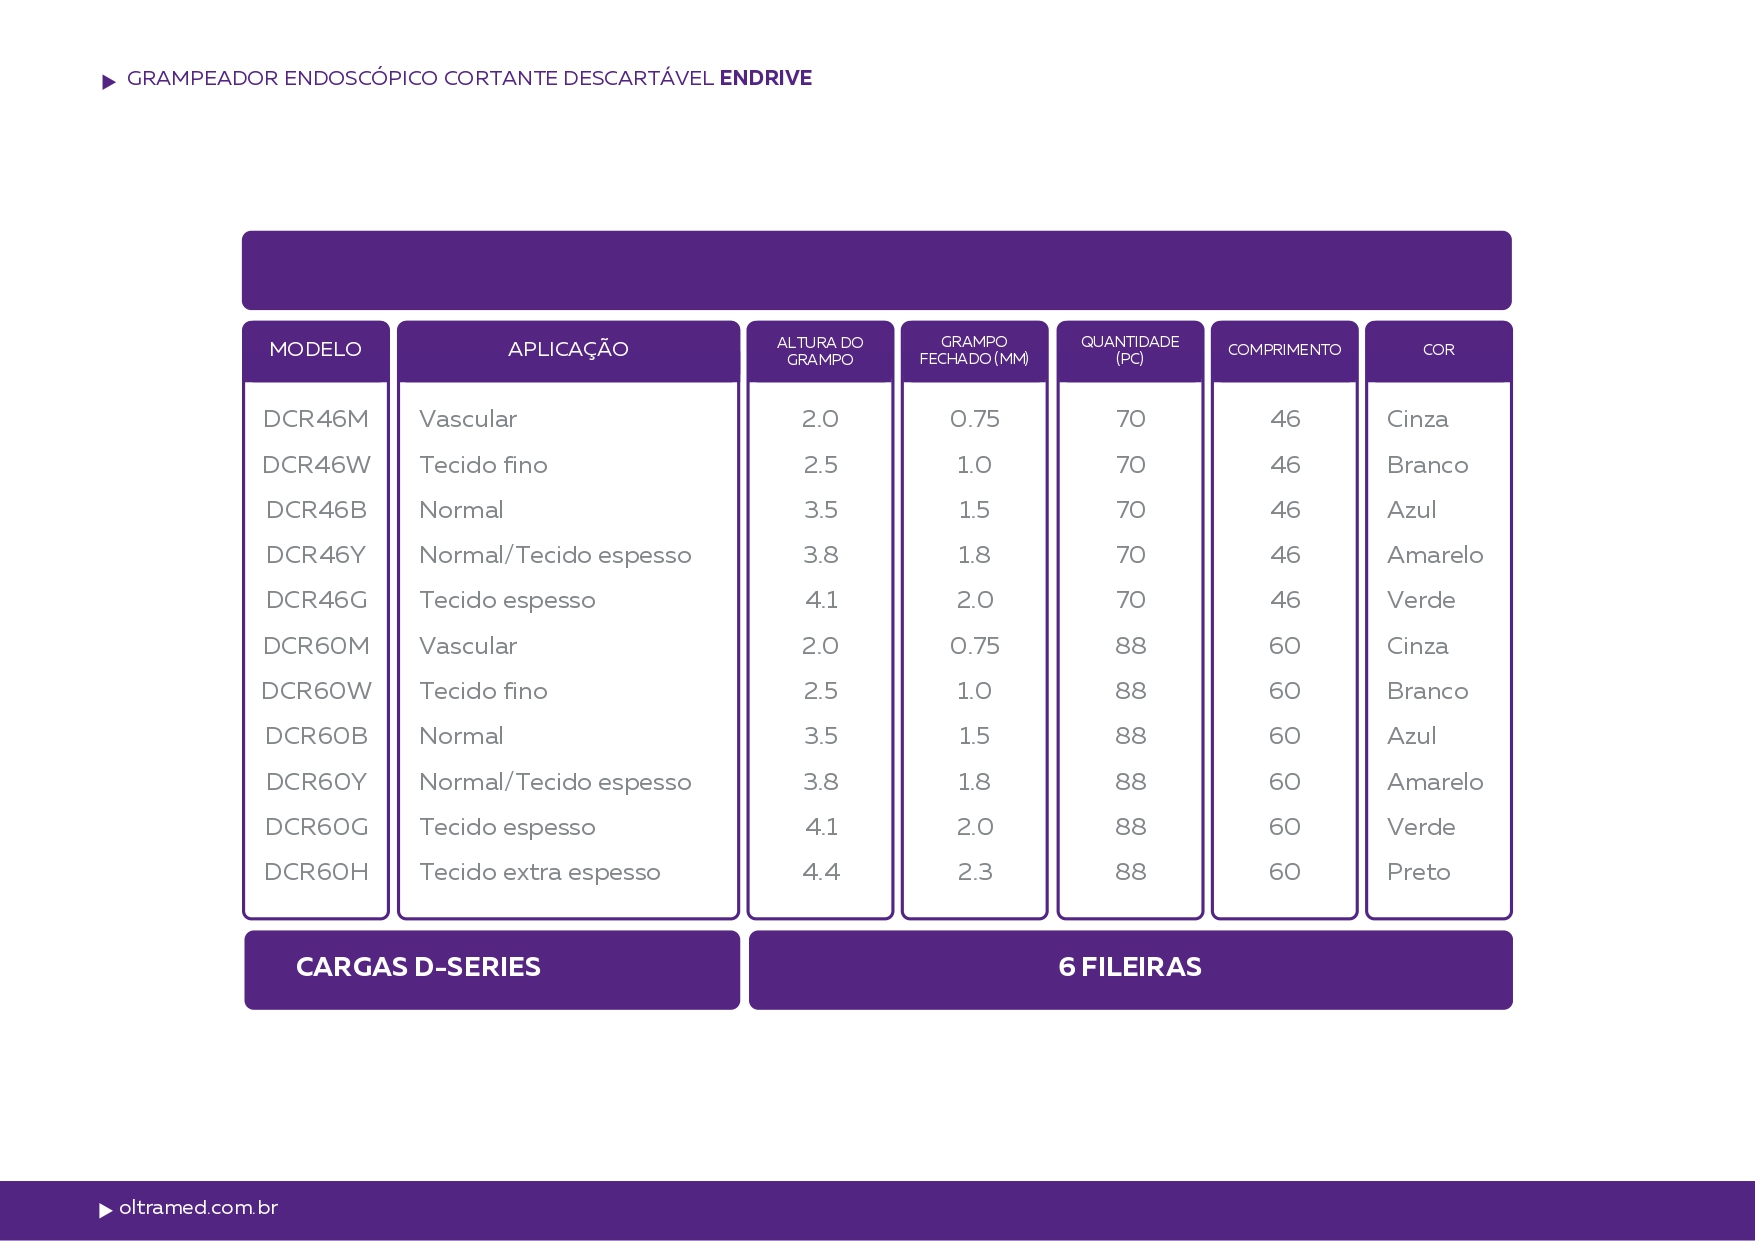This screenshot has height=1241, width=1755.
Task: Click the arrow icon beside oltramed.com.br
Action: [x=105, y=1211]
